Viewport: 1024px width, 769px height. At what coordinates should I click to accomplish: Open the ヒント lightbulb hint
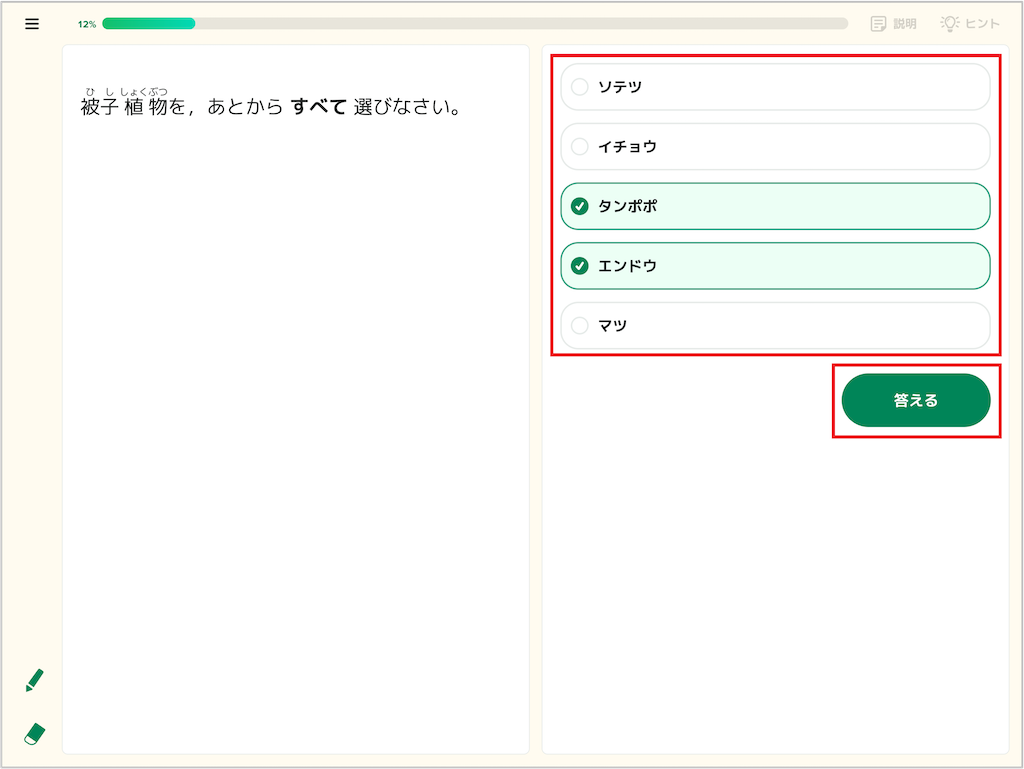[970, 24]
